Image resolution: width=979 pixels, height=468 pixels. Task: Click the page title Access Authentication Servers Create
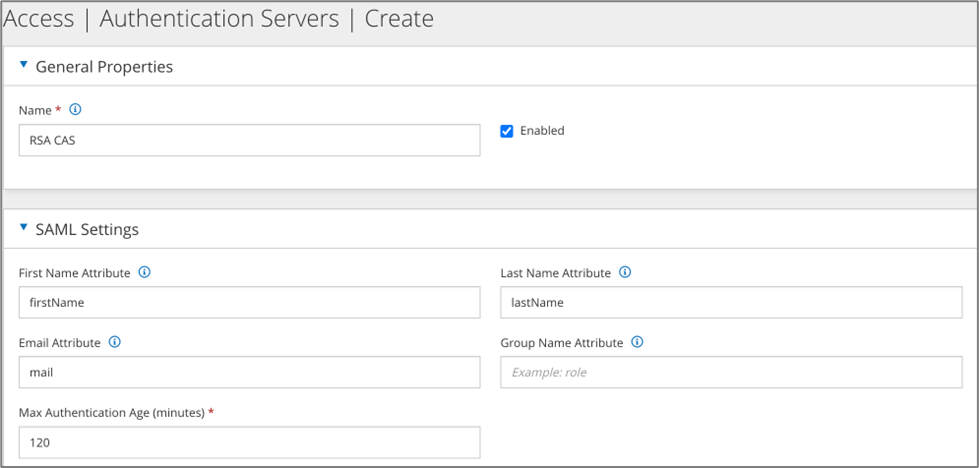(x=219, y=19)
